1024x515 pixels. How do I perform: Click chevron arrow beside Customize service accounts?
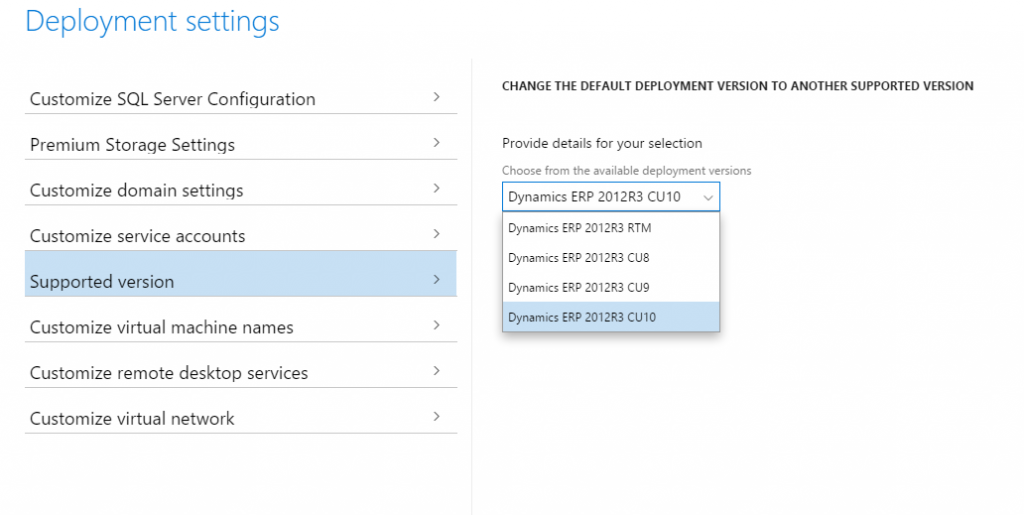tap(437, 234)
